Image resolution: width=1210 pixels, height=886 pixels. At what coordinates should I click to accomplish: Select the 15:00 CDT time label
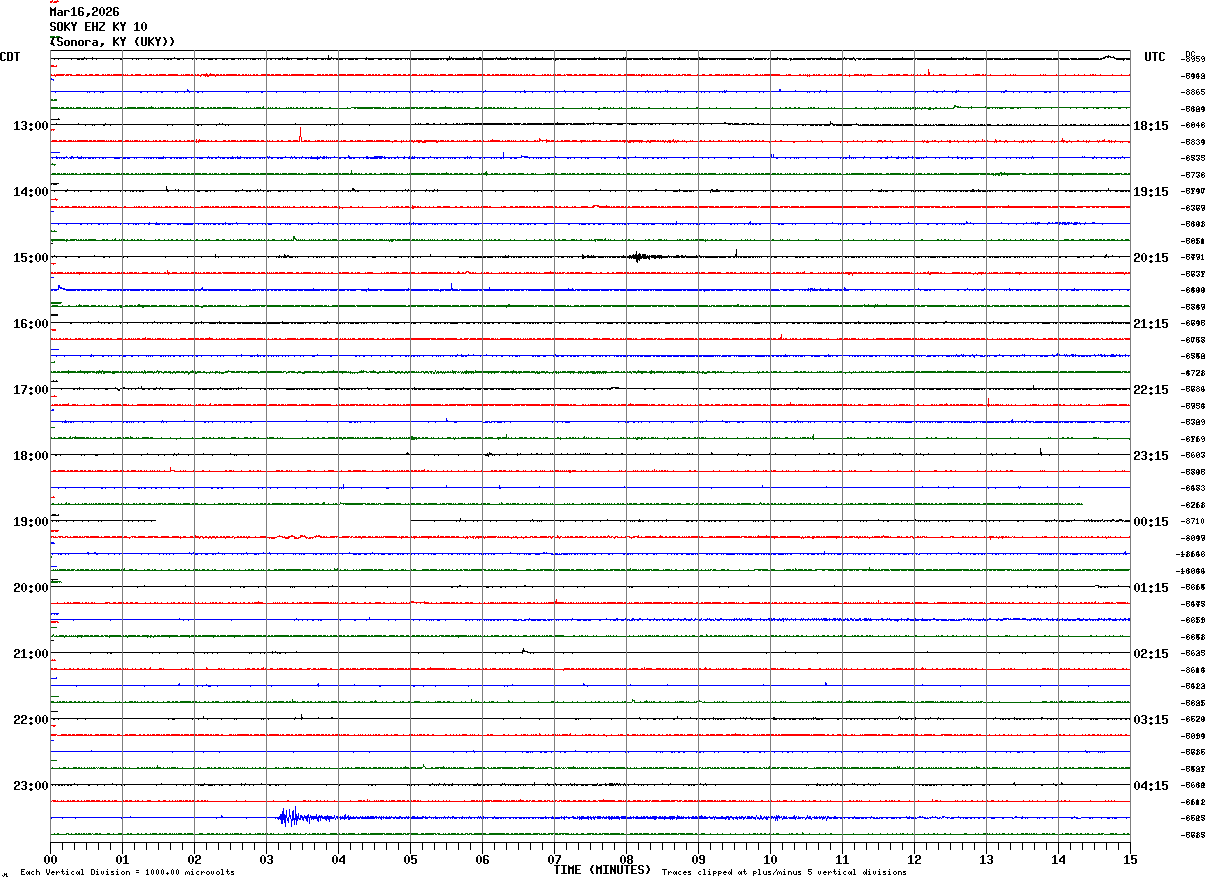30,258
